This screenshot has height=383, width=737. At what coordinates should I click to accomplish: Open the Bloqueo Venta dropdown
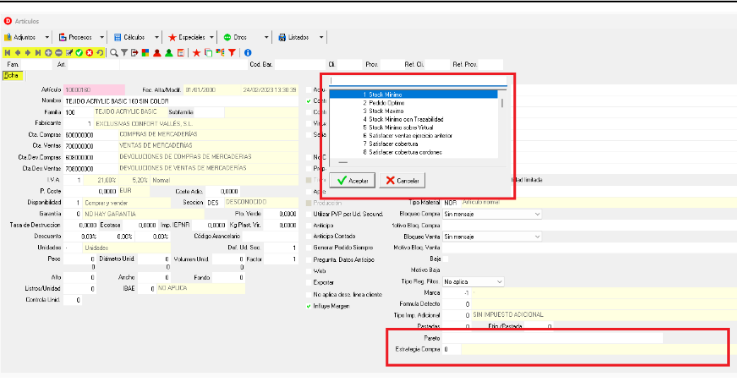point(492,237)
